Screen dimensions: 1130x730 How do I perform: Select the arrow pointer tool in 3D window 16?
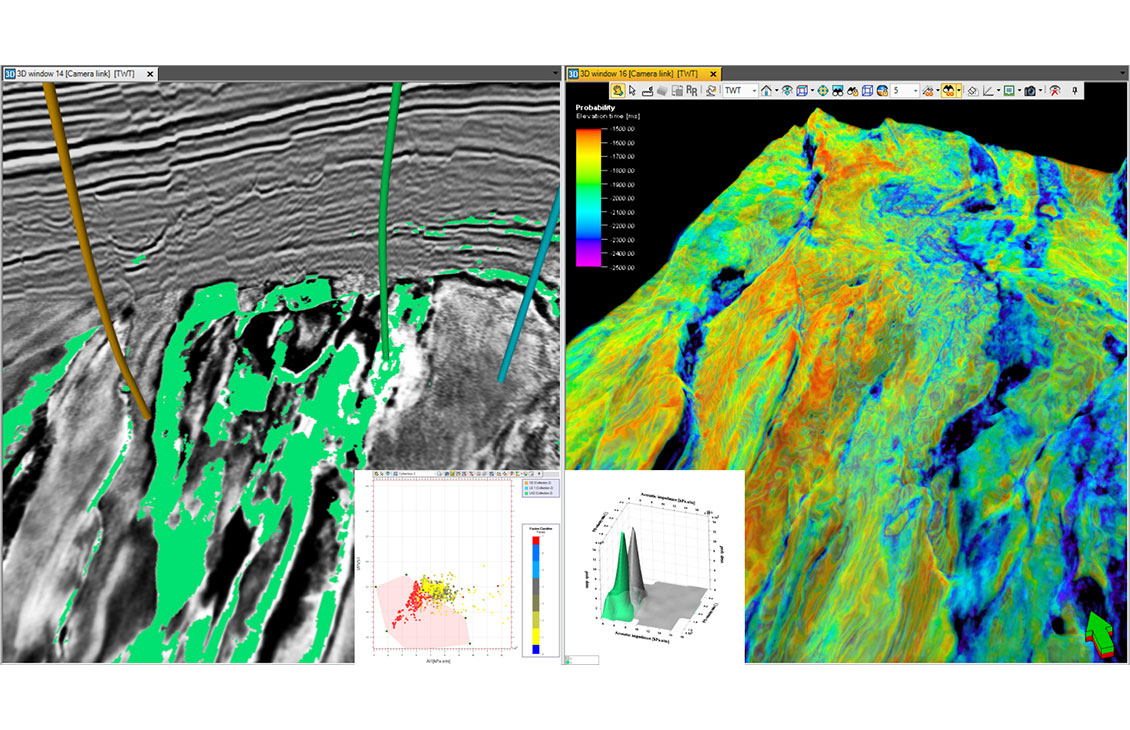pos(631,88)
